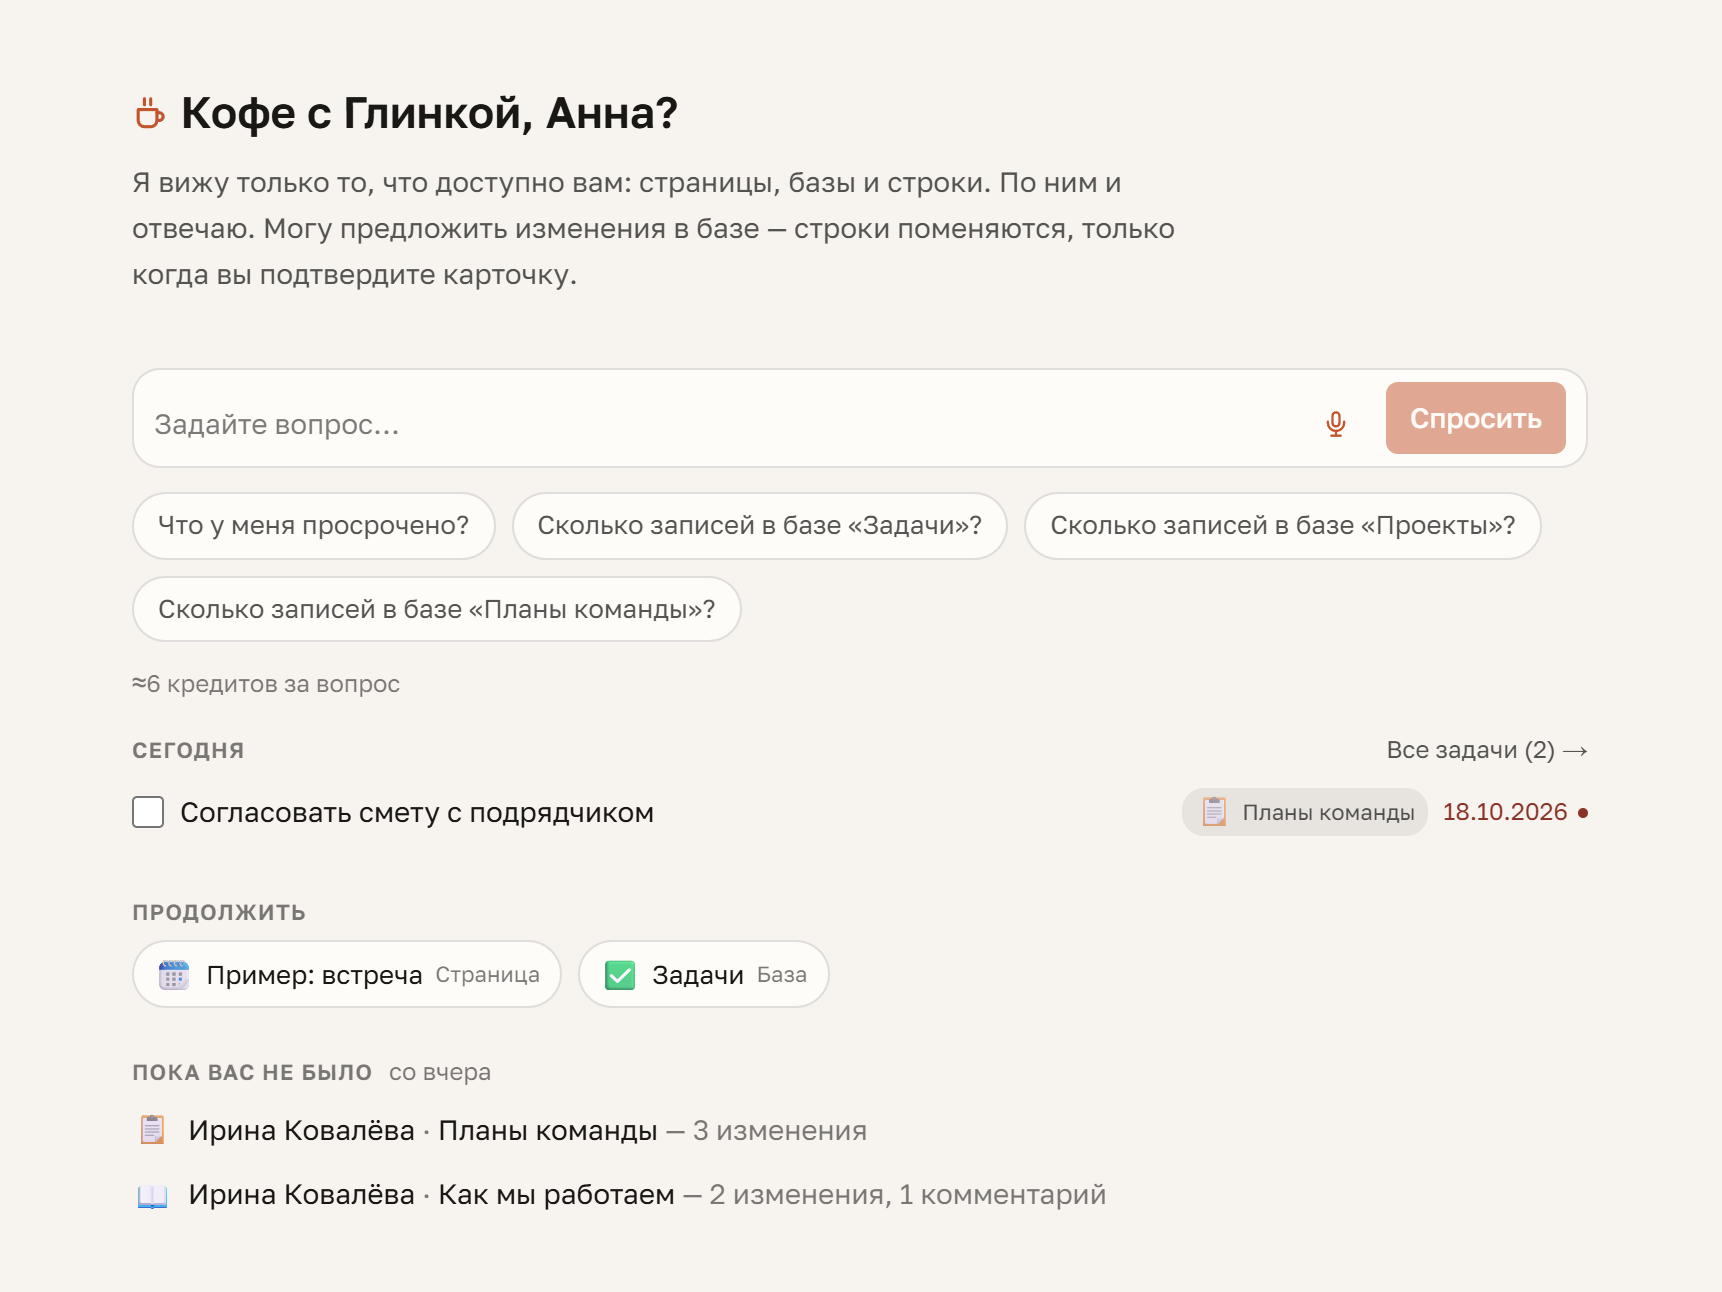
Task: Continue with Пример: встреча page
Action: pyautogui.click(x=347, y=975)
